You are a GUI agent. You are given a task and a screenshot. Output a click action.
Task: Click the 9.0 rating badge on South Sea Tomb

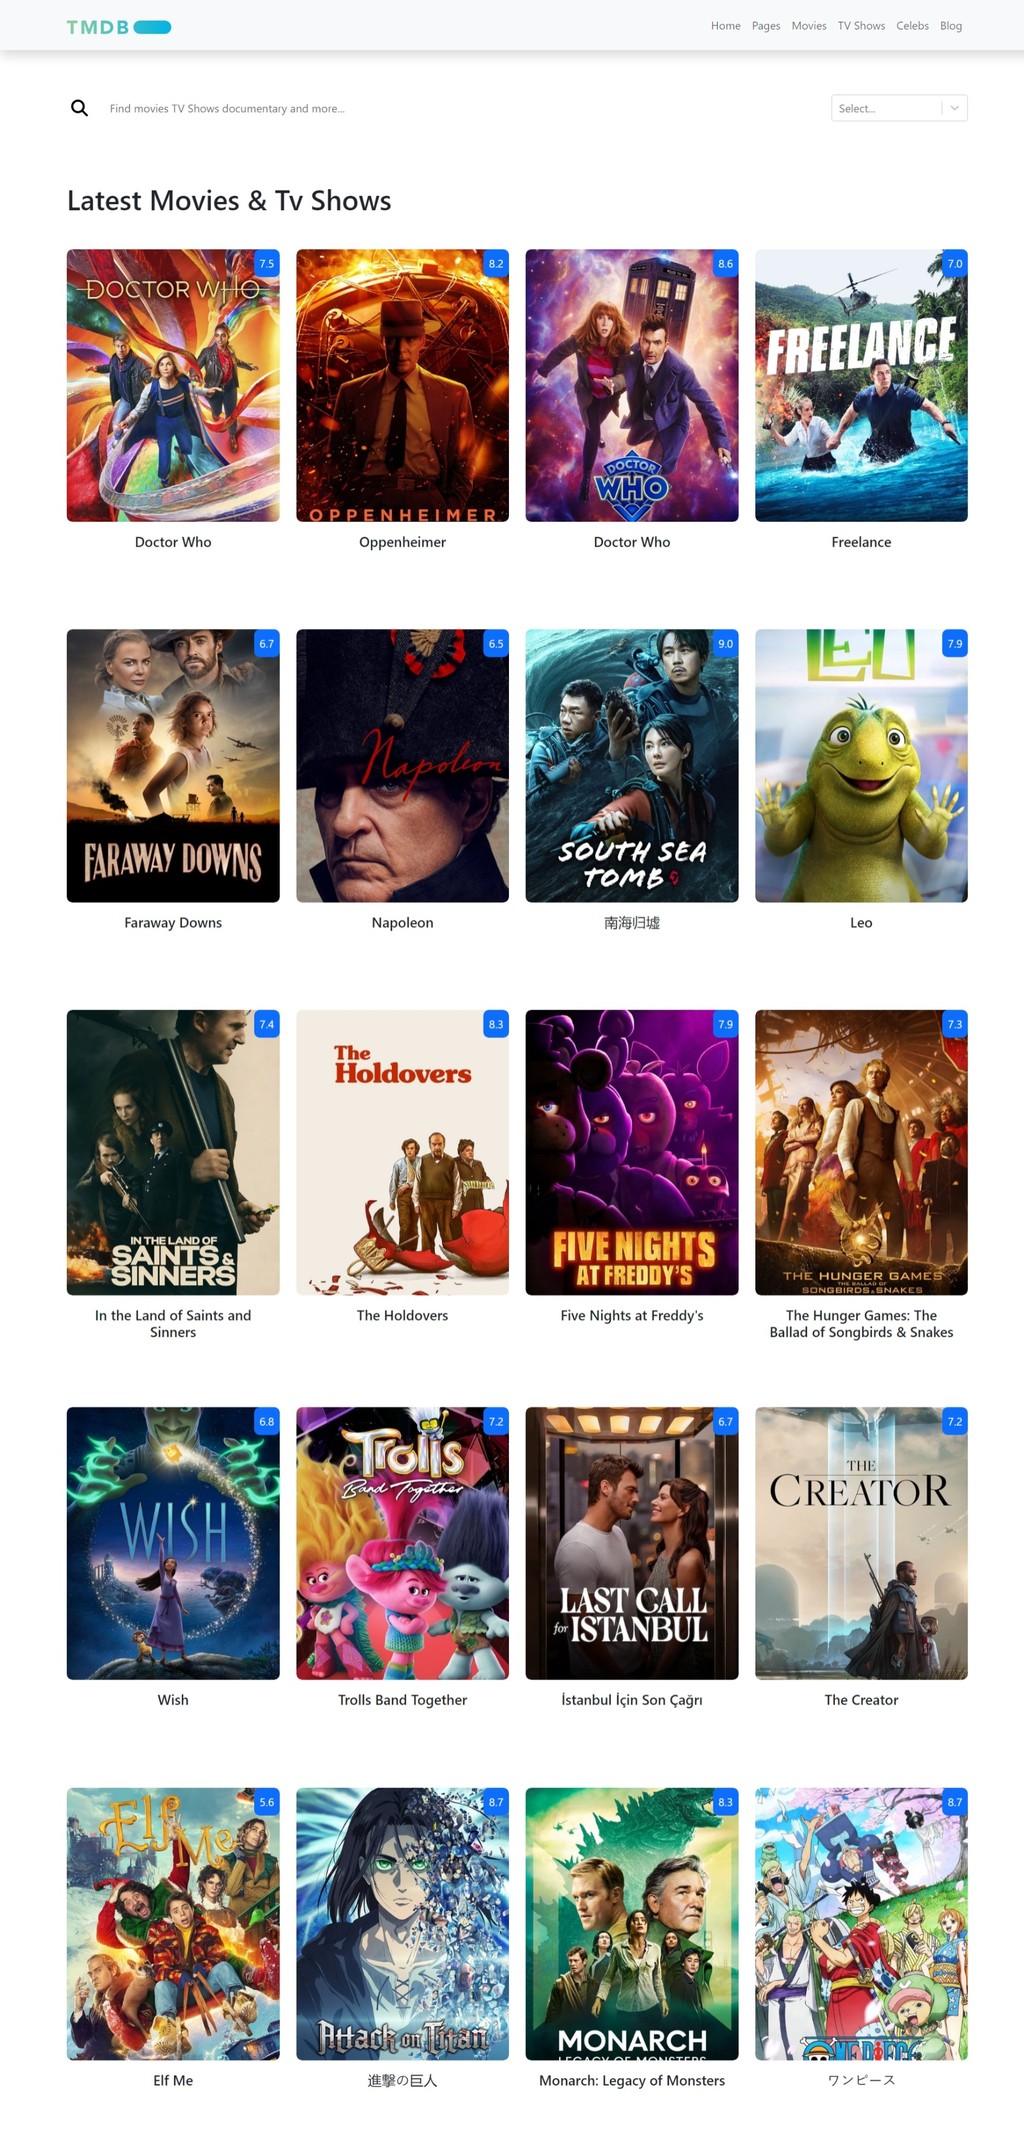point(725,644)
